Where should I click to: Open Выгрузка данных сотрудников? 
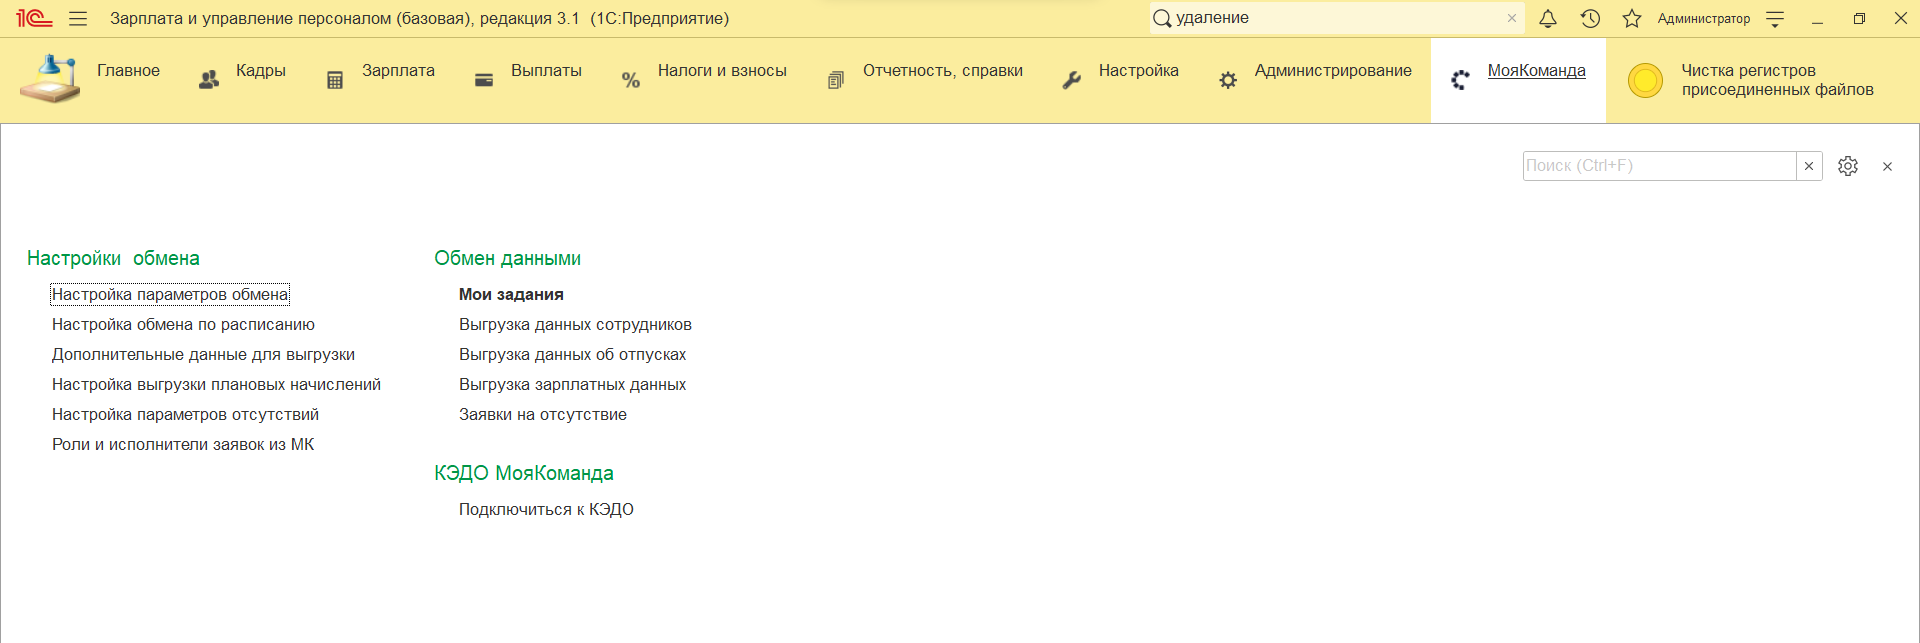point(575,325)
